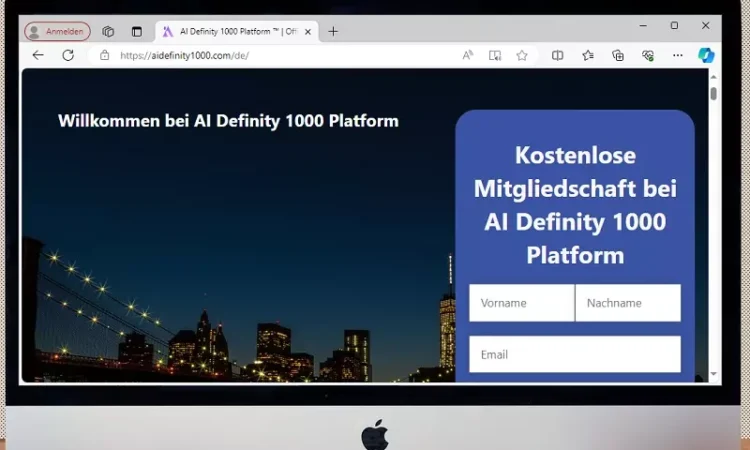Click 'Kostenlose Mitgliedschaft' form heading

click(x=575, y=205)
